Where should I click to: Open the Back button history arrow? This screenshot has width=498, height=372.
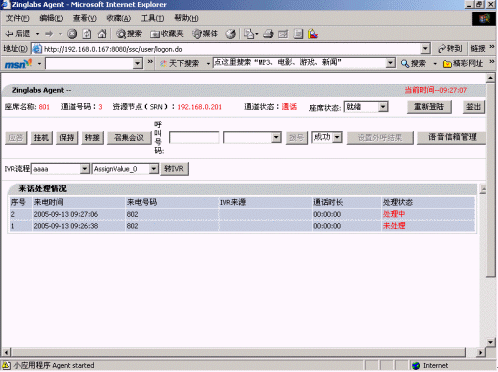(x=37, y=34)
